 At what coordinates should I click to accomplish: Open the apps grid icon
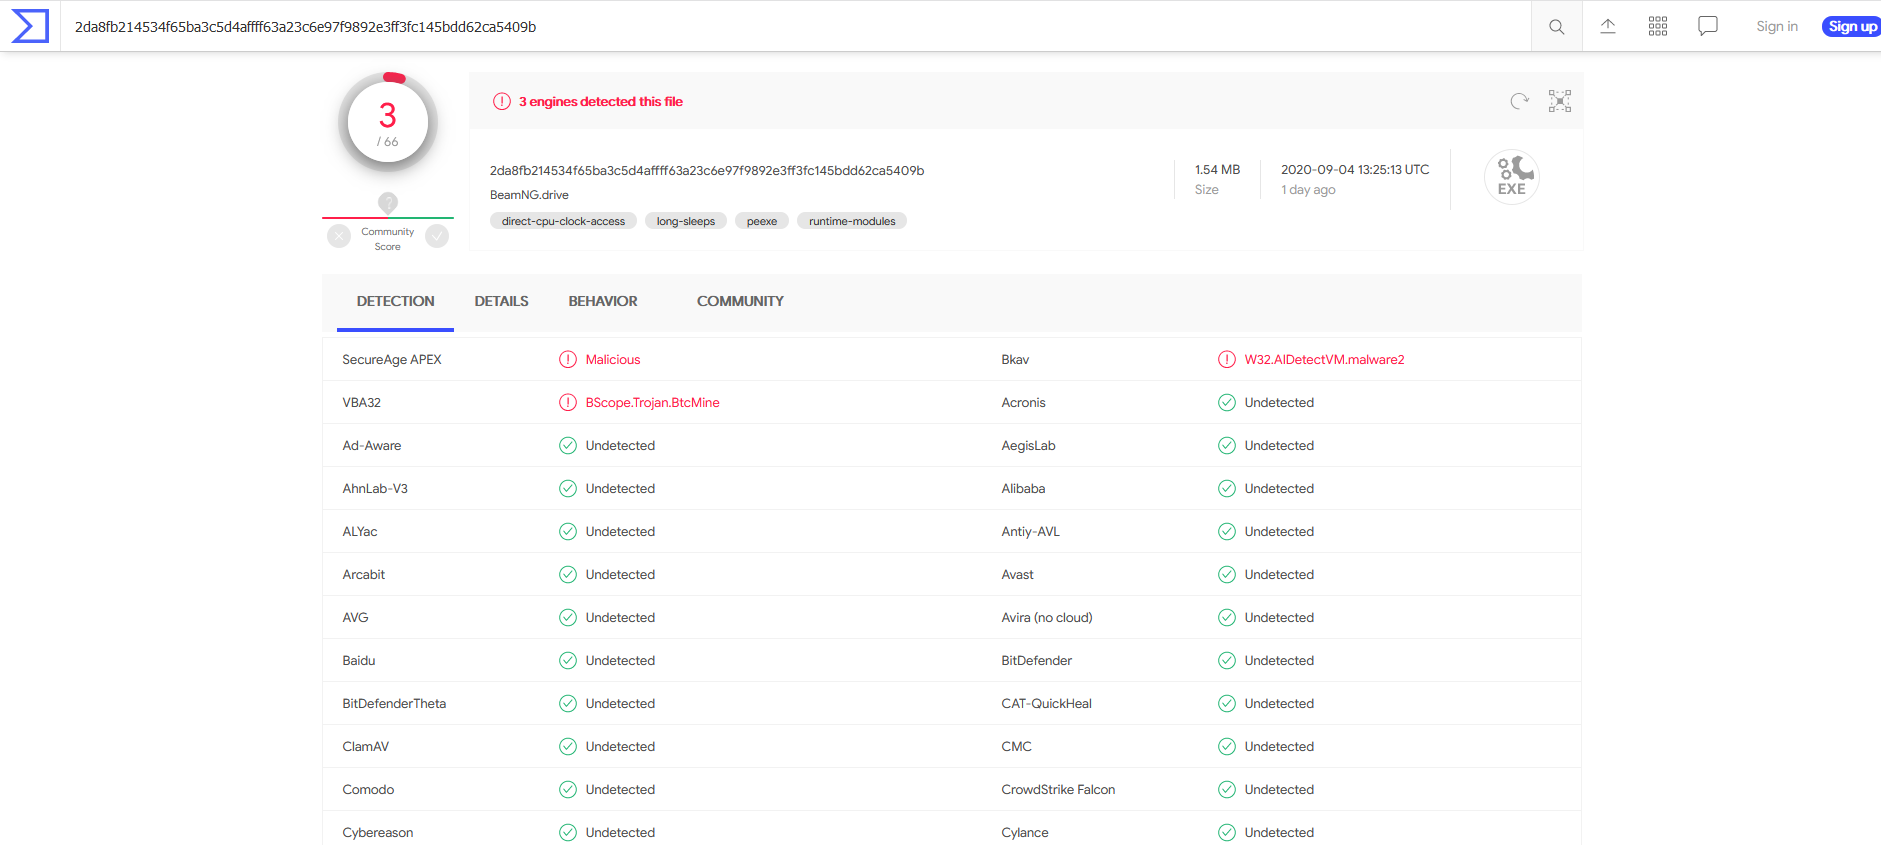1658,27
